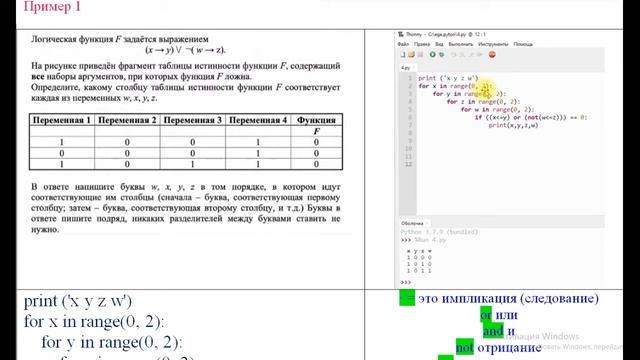640x360 pixels.
Task: Click the Step into debug icon
Action: (x=462, y=54)
